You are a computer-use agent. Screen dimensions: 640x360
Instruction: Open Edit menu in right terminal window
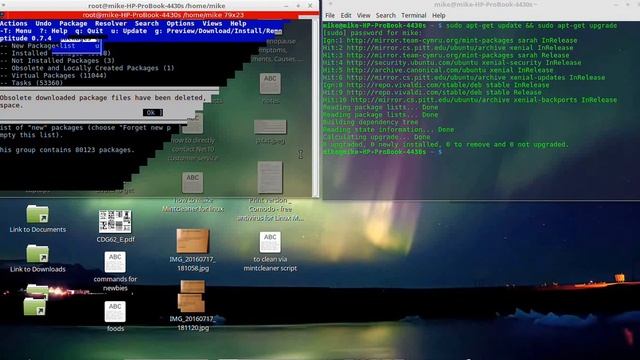pyautogui.click(x=346, y=16)
